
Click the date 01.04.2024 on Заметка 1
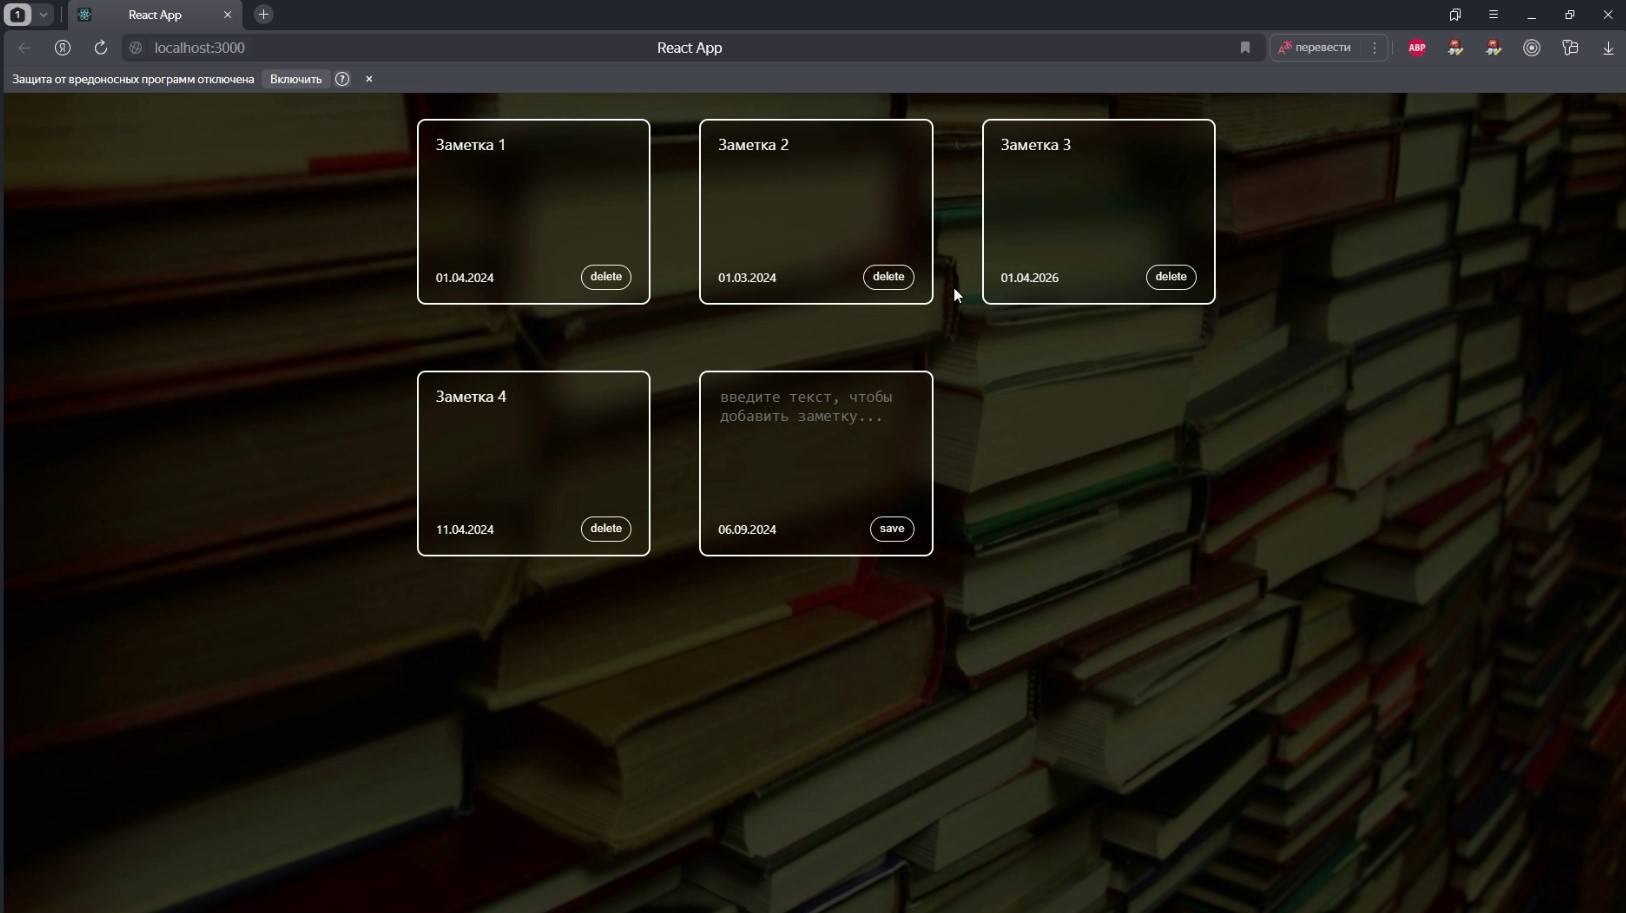tap(465, 278)
